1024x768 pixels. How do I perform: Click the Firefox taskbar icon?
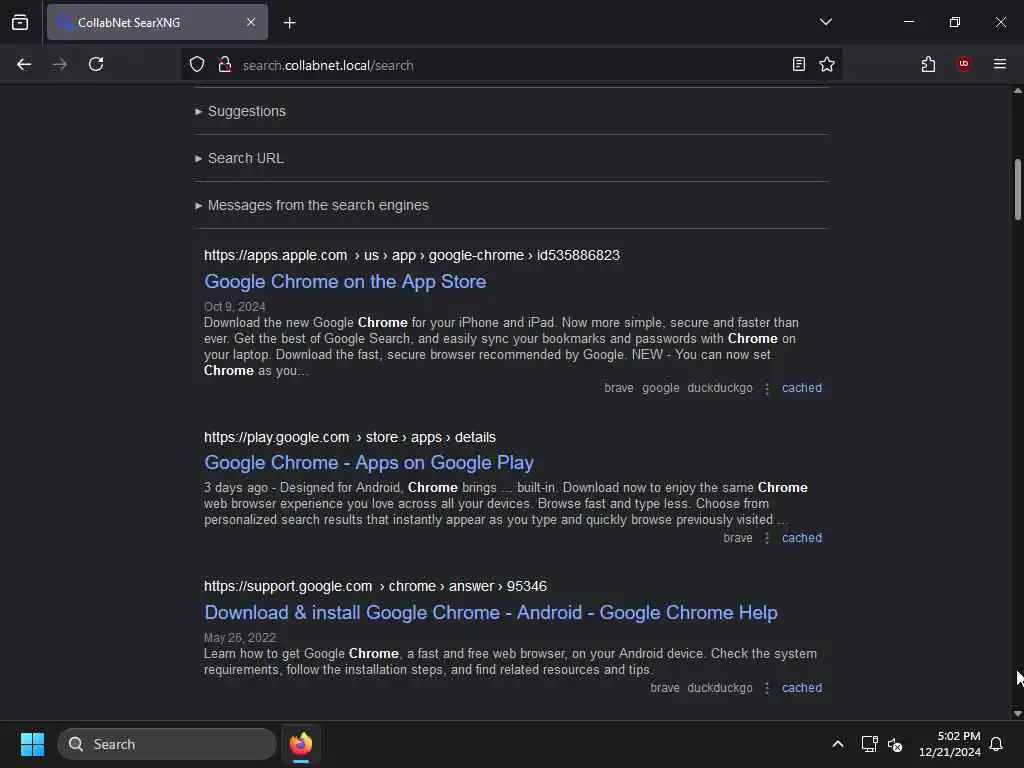click(x=300, y=744)
